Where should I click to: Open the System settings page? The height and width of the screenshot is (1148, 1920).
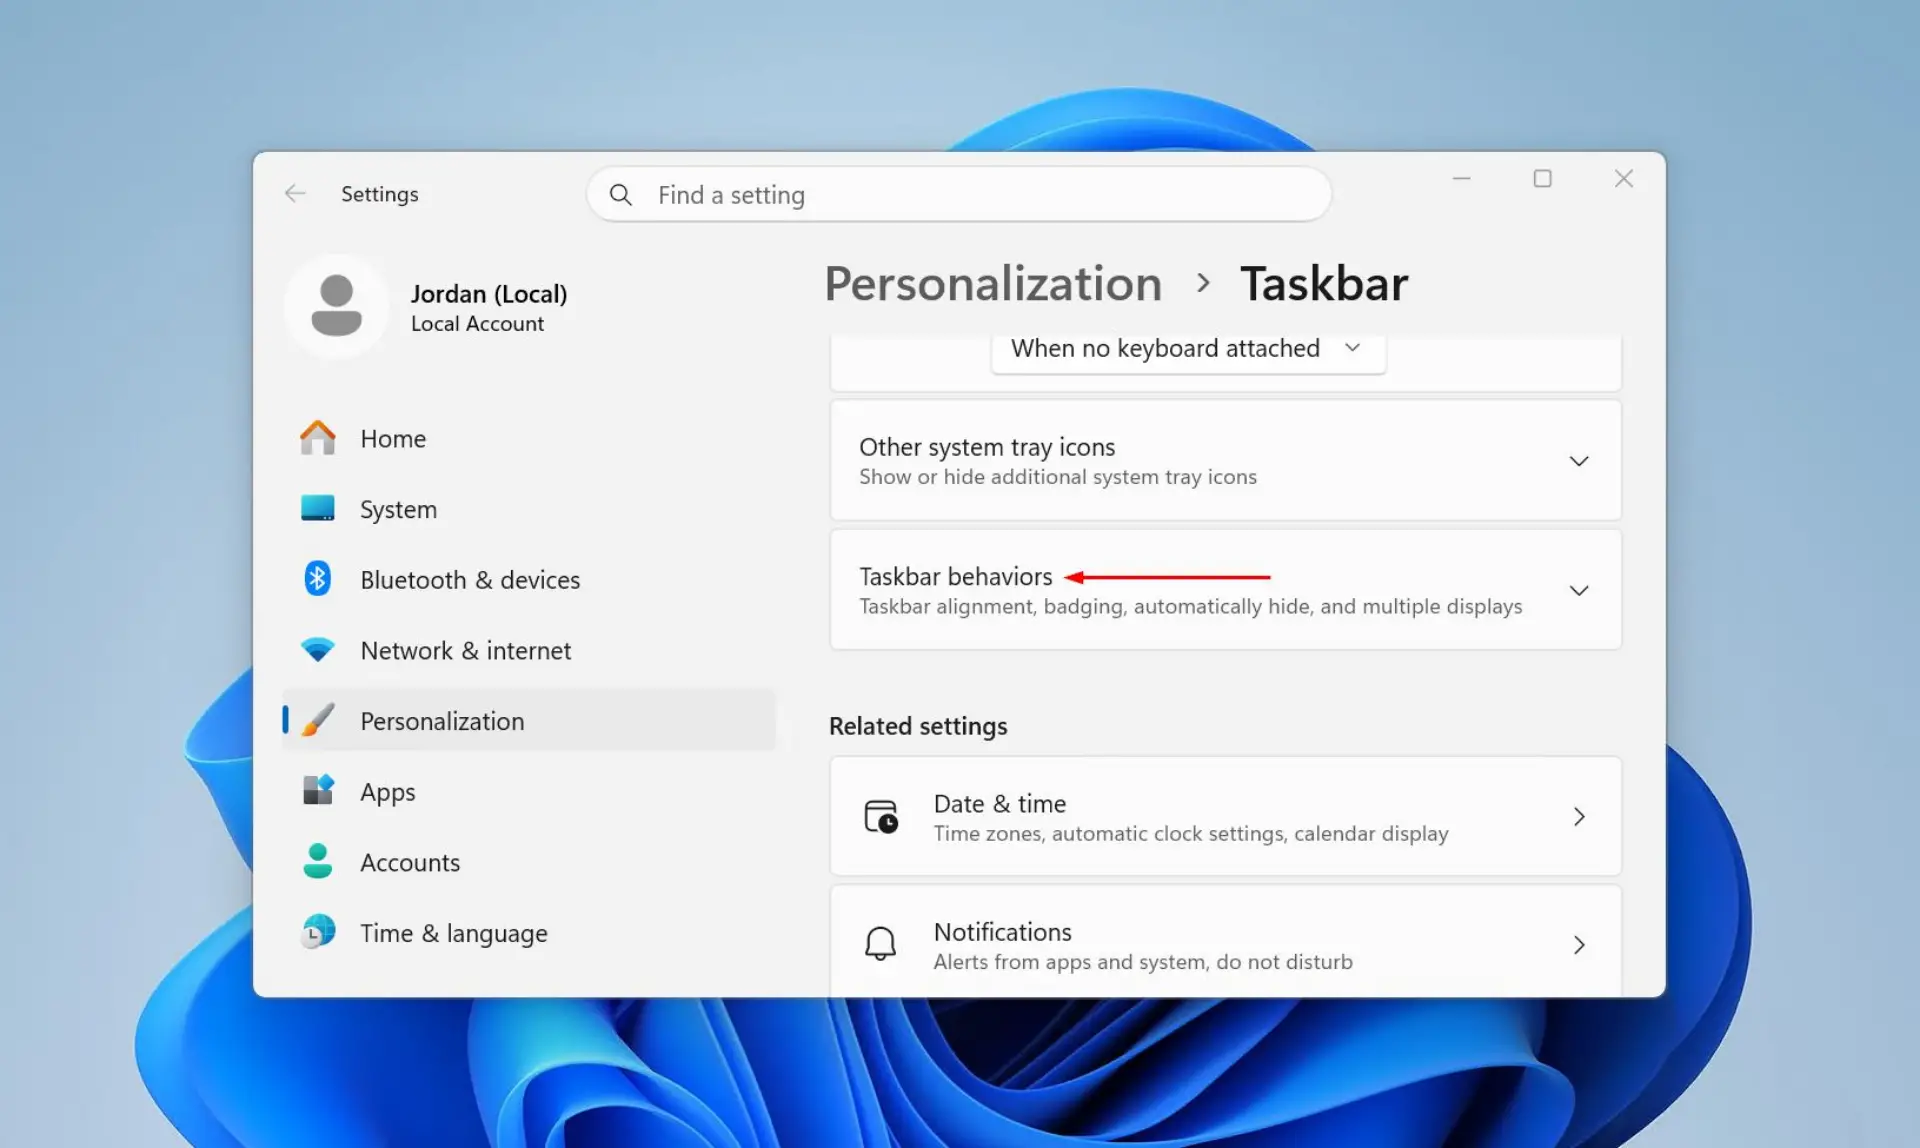click(529, 509)
